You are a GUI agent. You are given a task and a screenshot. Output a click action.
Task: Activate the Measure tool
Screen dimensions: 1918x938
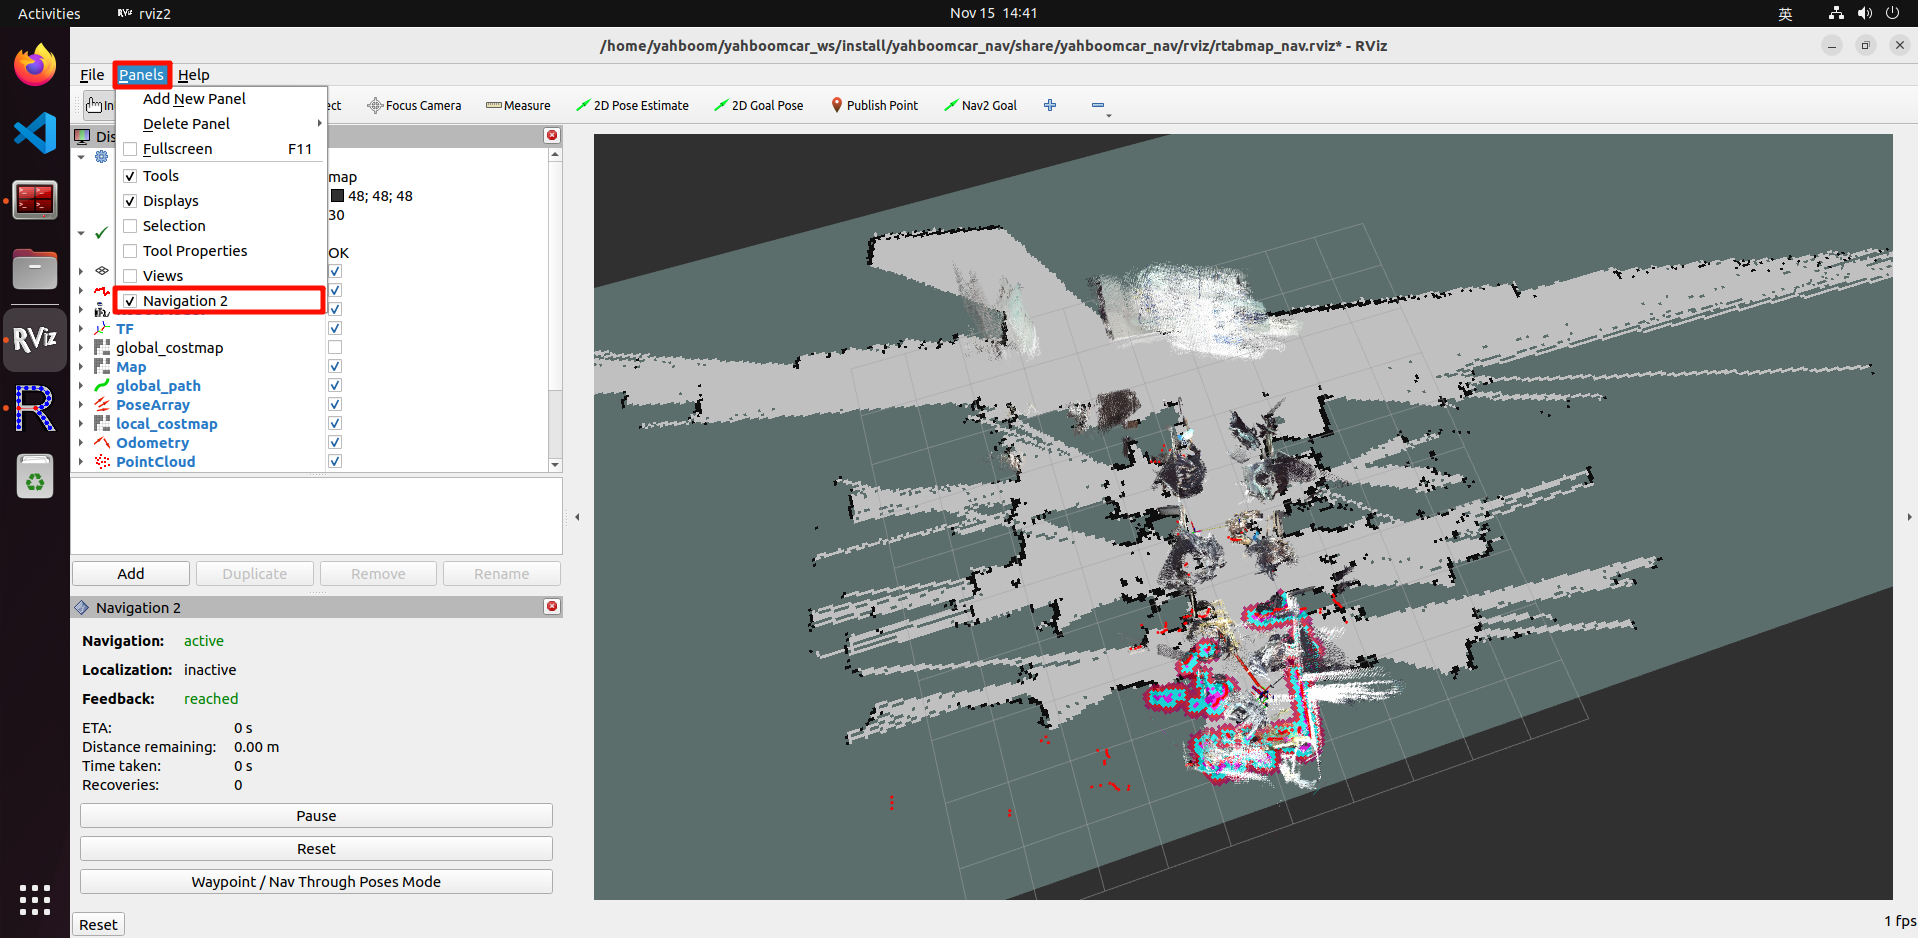(x=518, y=106)
